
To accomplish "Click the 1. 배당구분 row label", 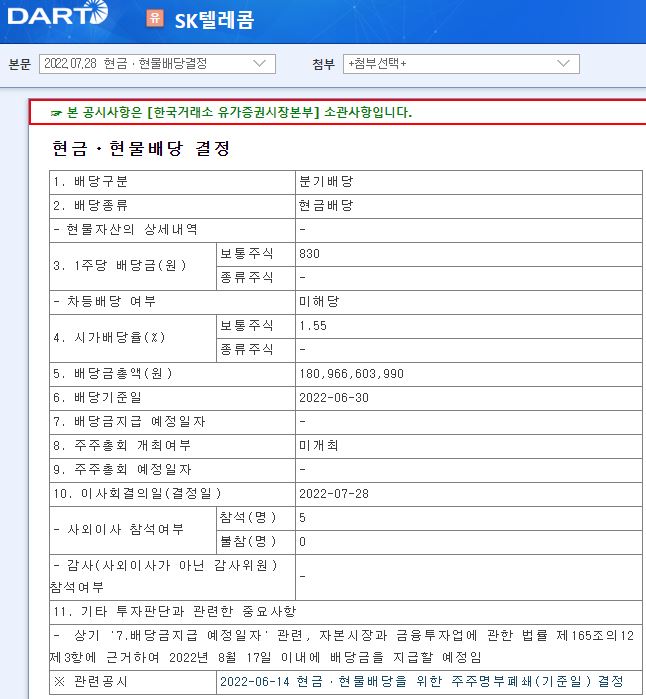I will click(91, 182).
